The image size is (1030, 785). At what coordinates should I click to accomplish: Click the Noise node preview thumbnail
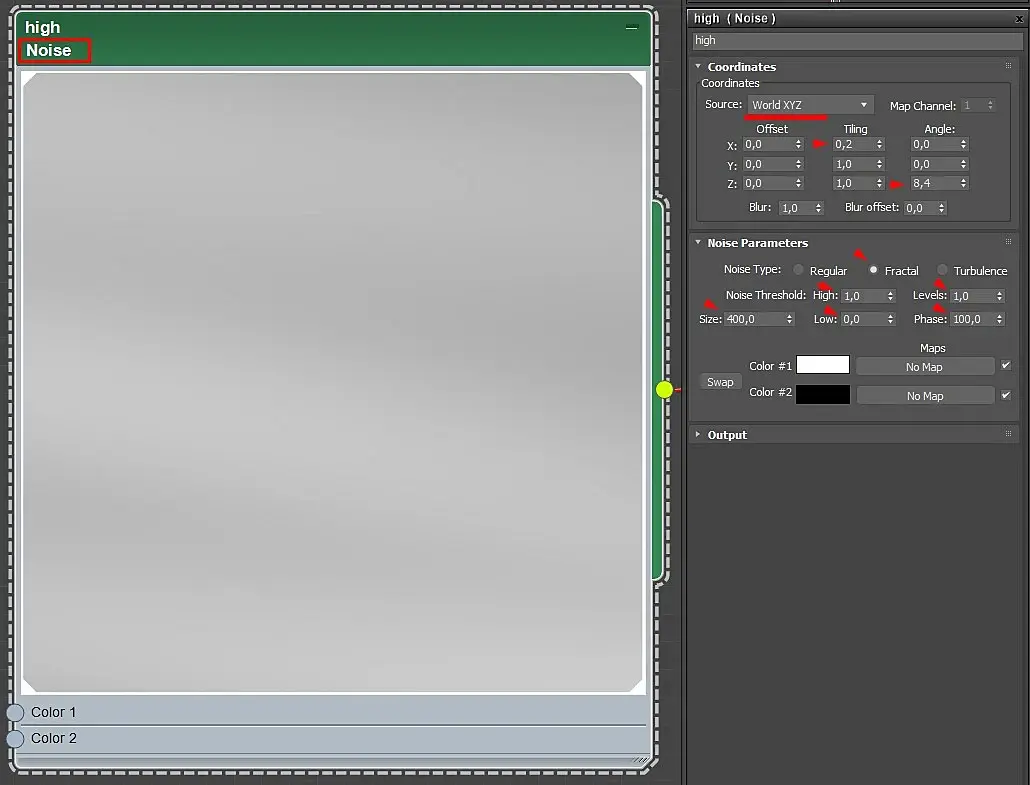333,382
